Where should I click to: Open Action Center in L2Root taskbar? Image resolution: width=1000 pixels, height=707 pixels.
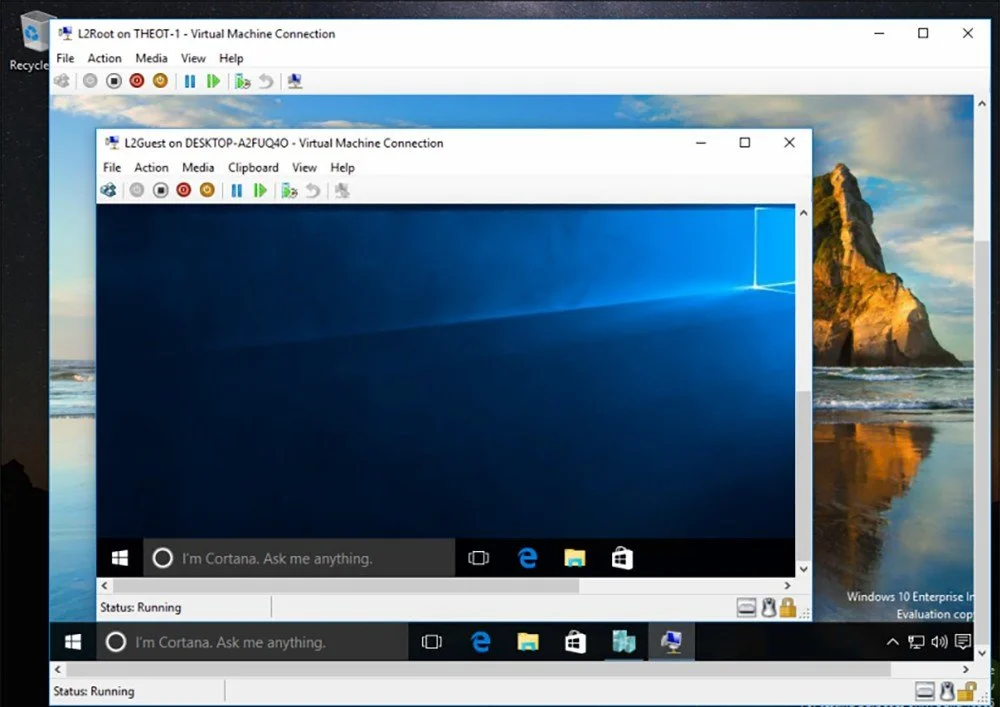(x=963, y=641)
